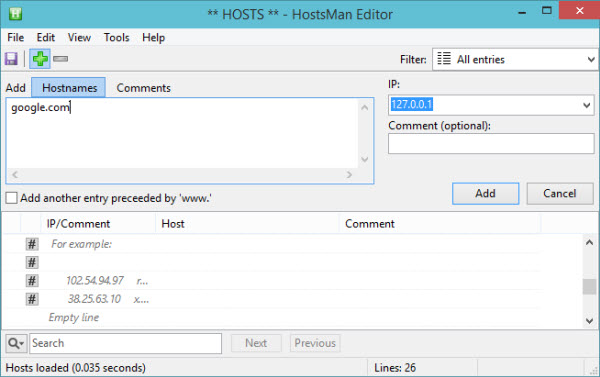Click the 'Lines: 26' status bar entry
Screen dimensions: 600x377
(395, 368)
